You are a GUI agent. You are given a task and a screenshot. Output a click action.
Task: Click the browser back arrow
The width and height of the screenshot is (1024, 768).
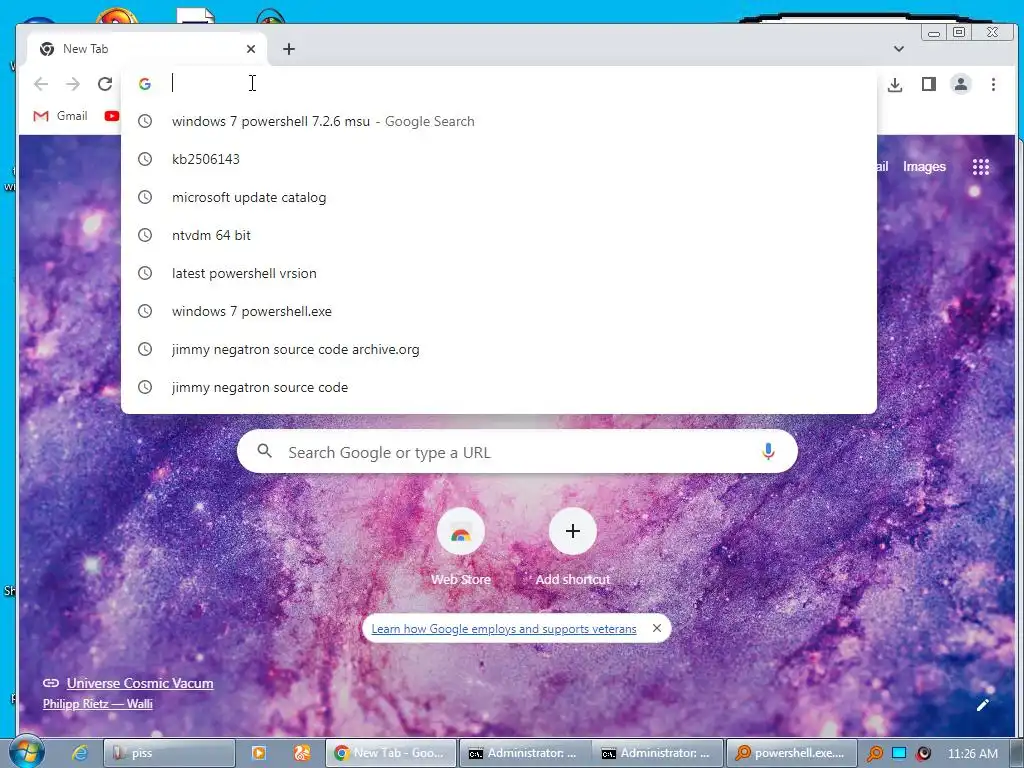41,84
